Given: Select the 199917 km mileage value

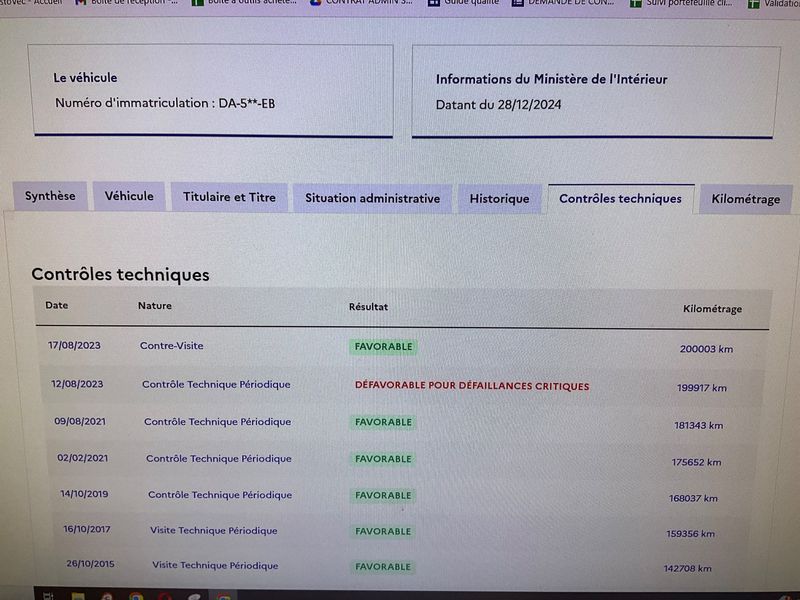Looking at the screenshot, I should click(x=702, y=388).
